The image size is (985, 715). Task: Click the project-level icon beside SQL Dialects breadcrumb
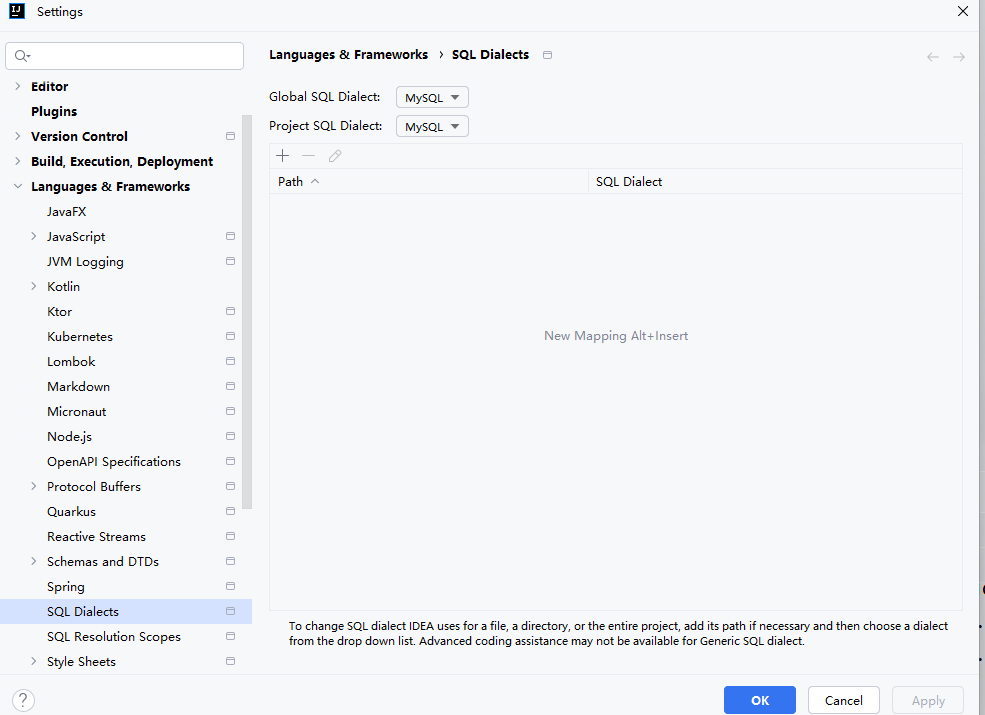[x=547, y=55]
